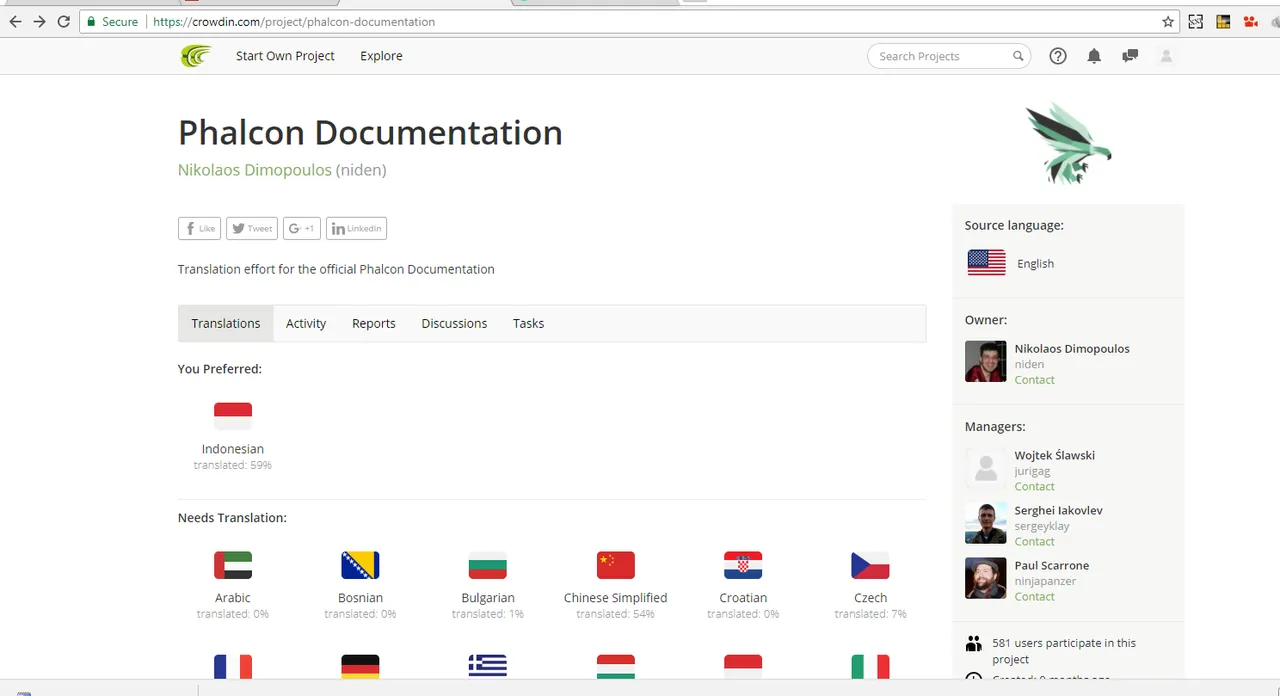Image resolution: width=1280 pixels, height=696 pixels.
Task: Open the German flag
Action: [360, 667]
